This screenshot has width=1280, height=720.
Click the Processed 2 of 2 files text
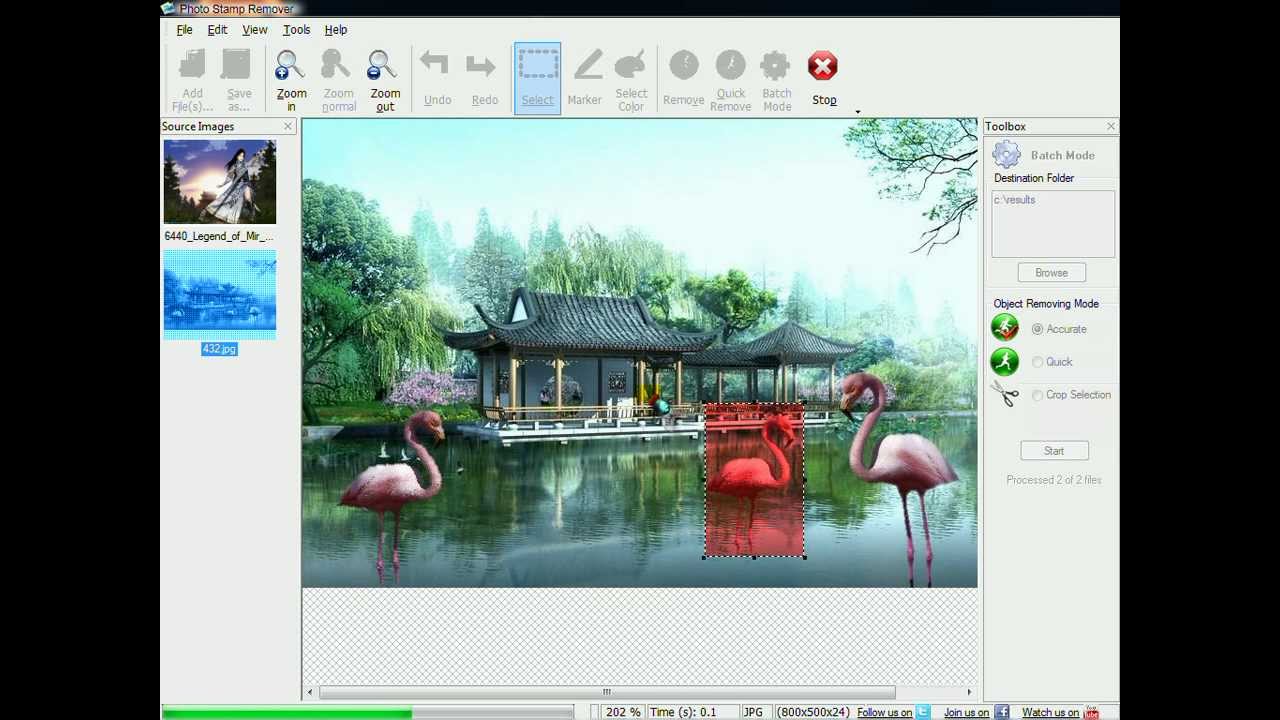click(x=1054, y=480)
